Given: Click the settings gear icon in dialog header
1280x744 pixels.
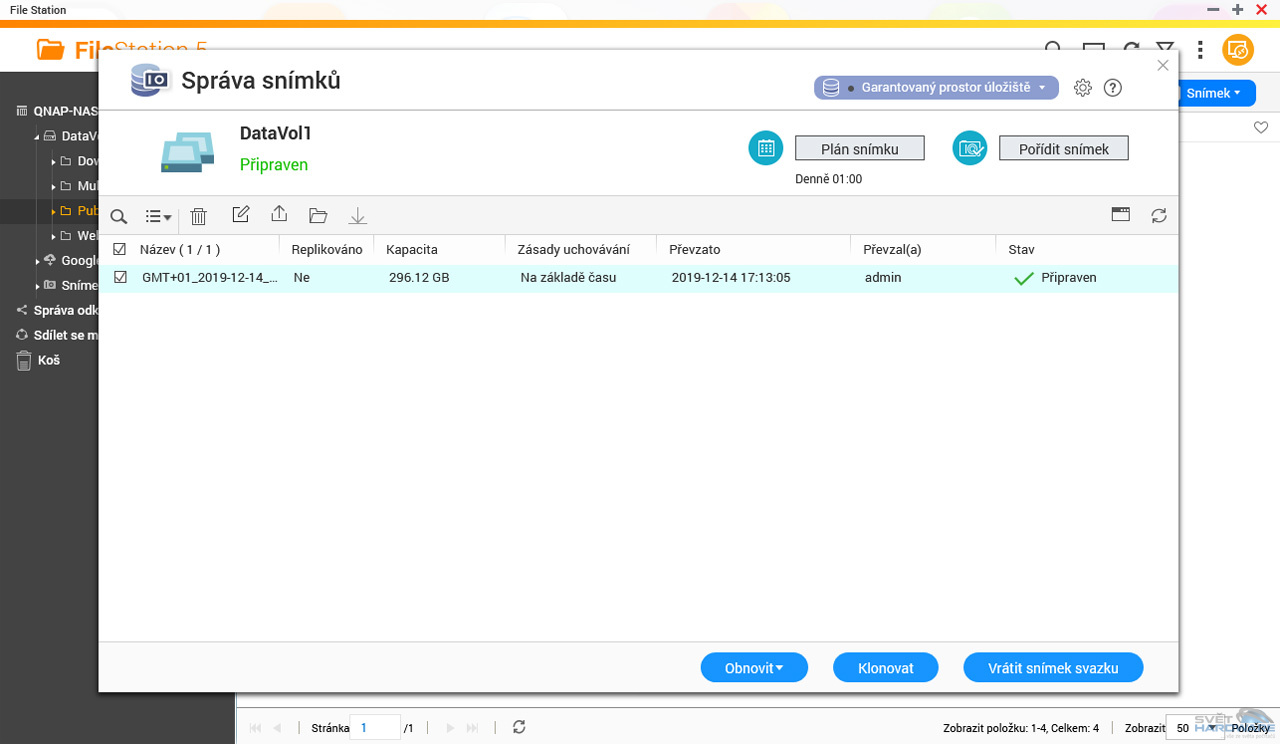Looking at the screenshot, I should [x=1082, y=88].
